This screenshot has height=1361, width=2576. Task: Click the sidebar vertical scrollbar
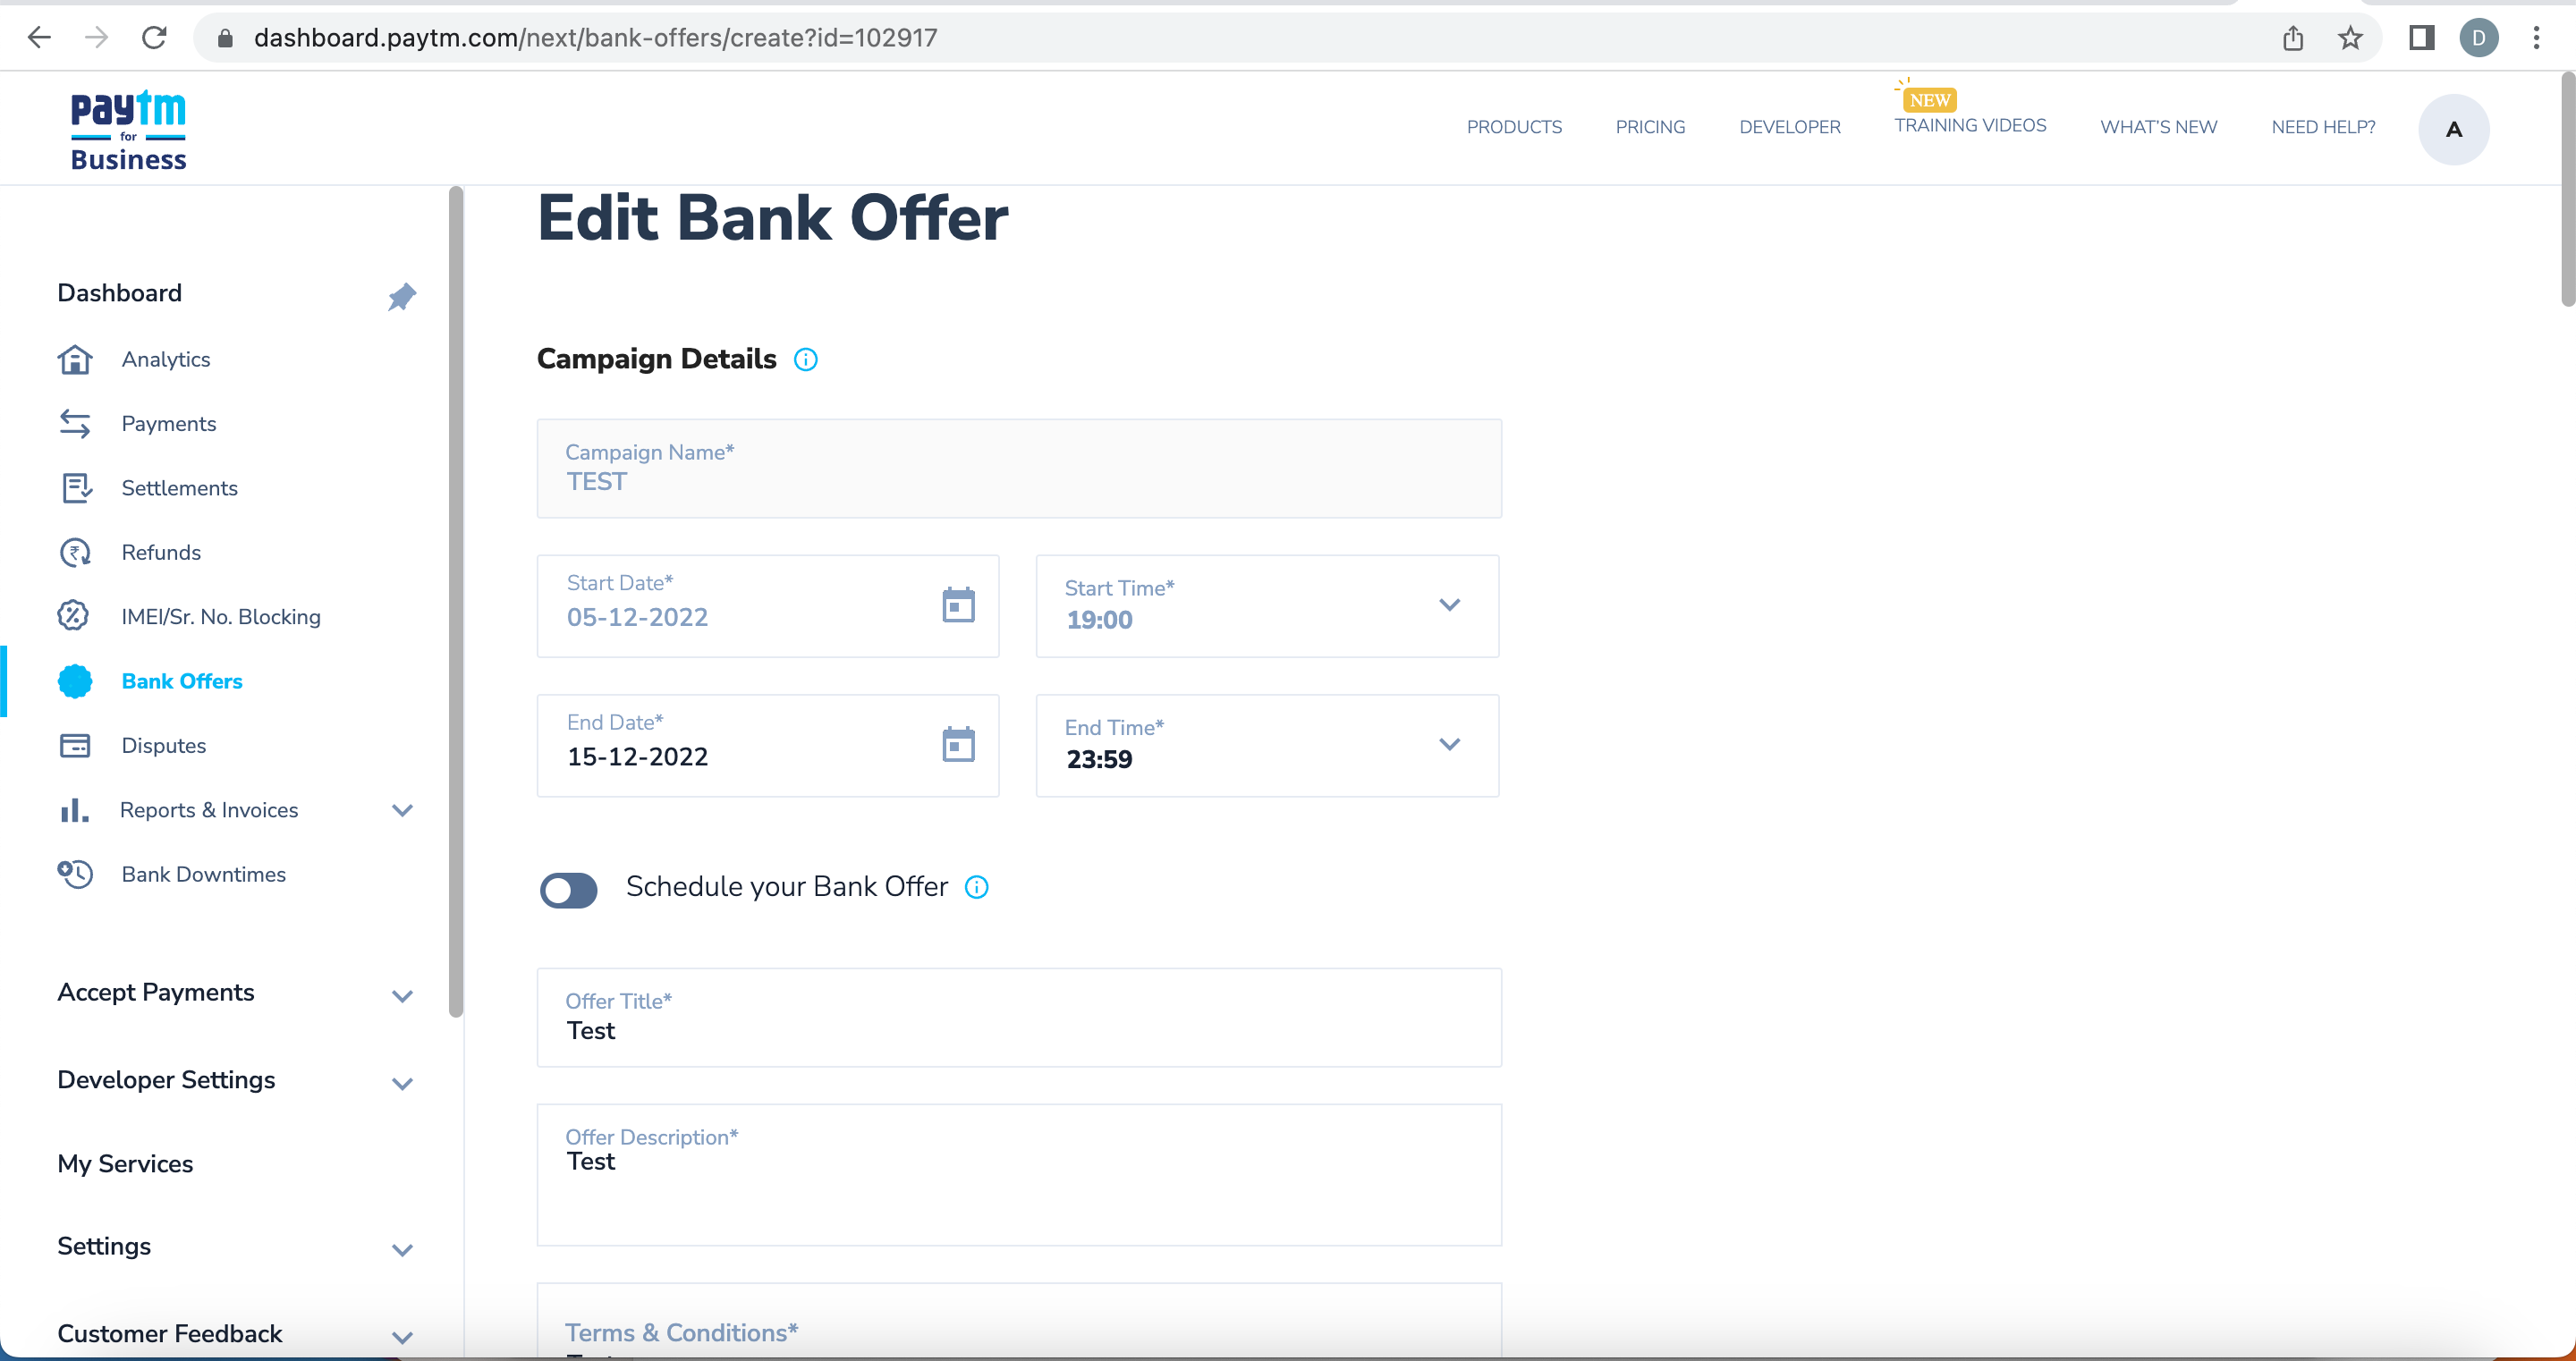coord(456,600)
